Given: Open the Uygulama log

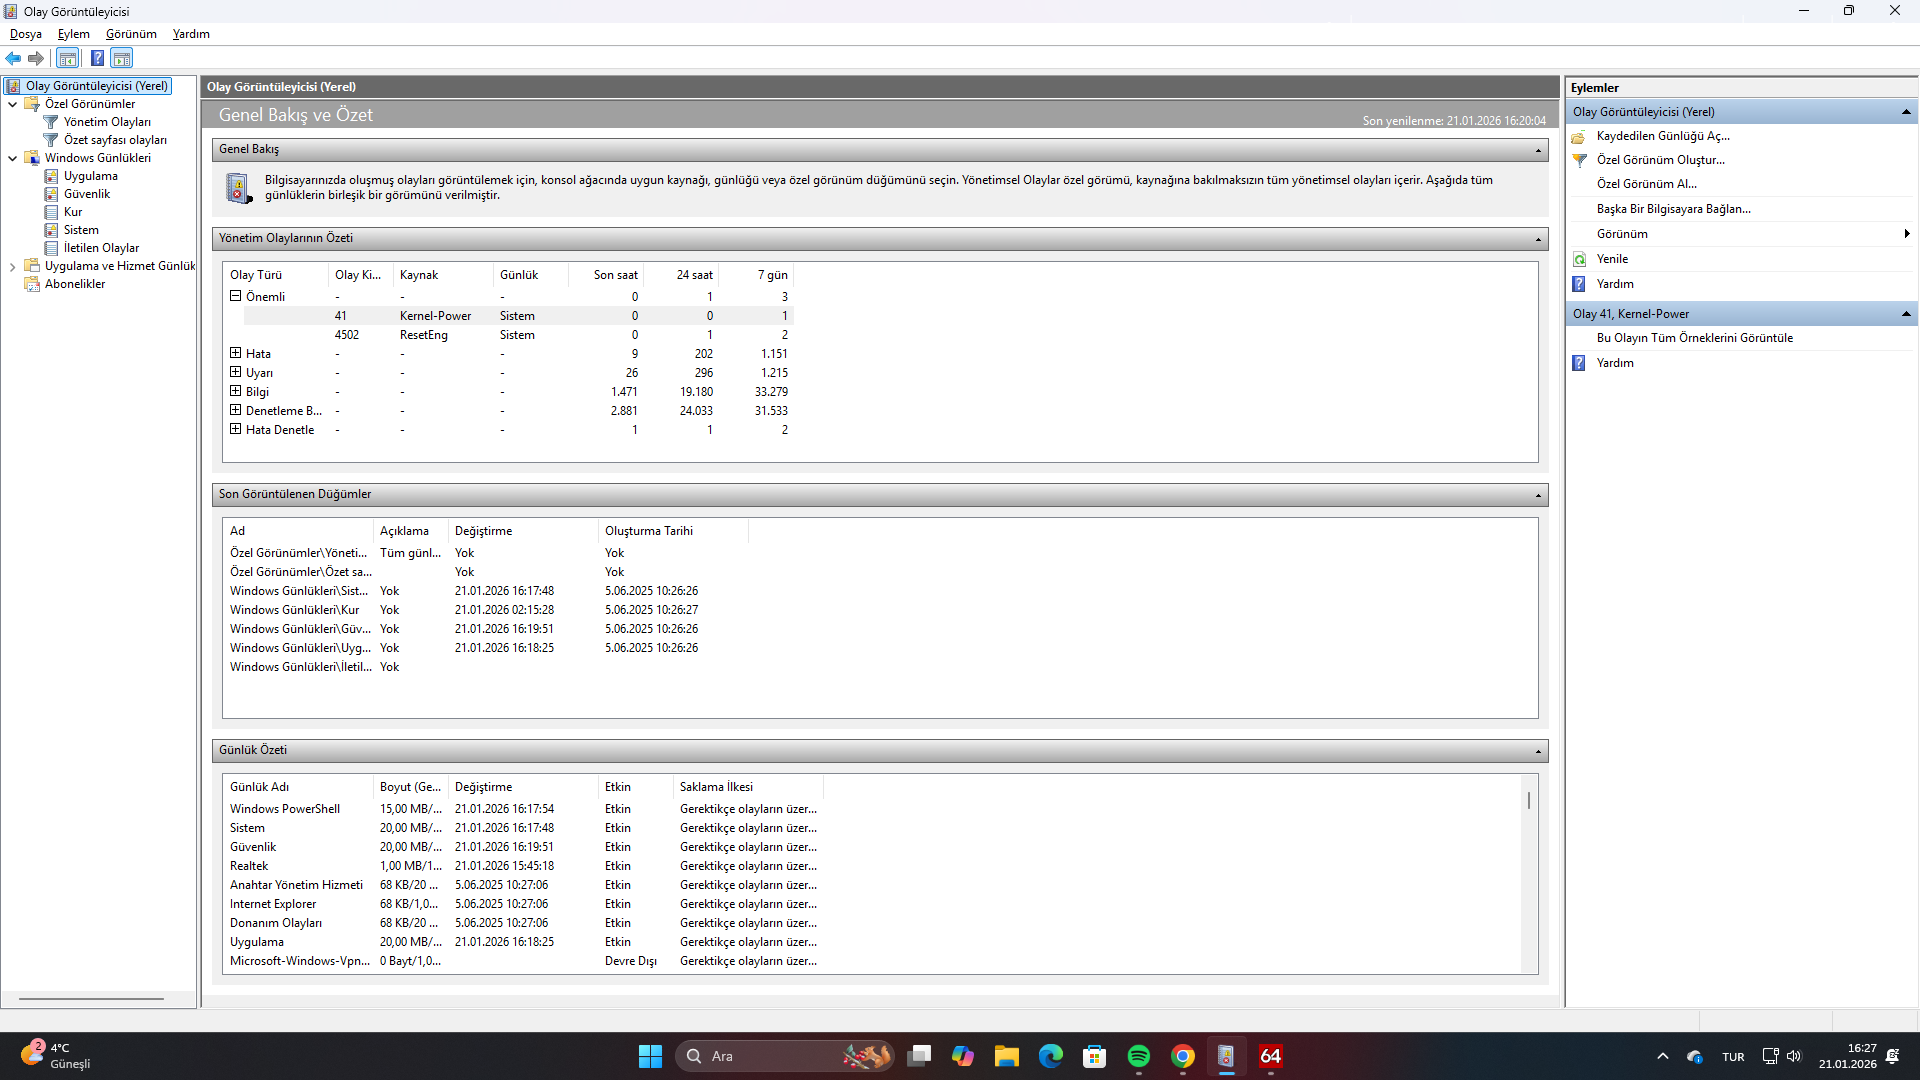Looking at the screenshot, I should pyautogui.click(x=90, y=176).
